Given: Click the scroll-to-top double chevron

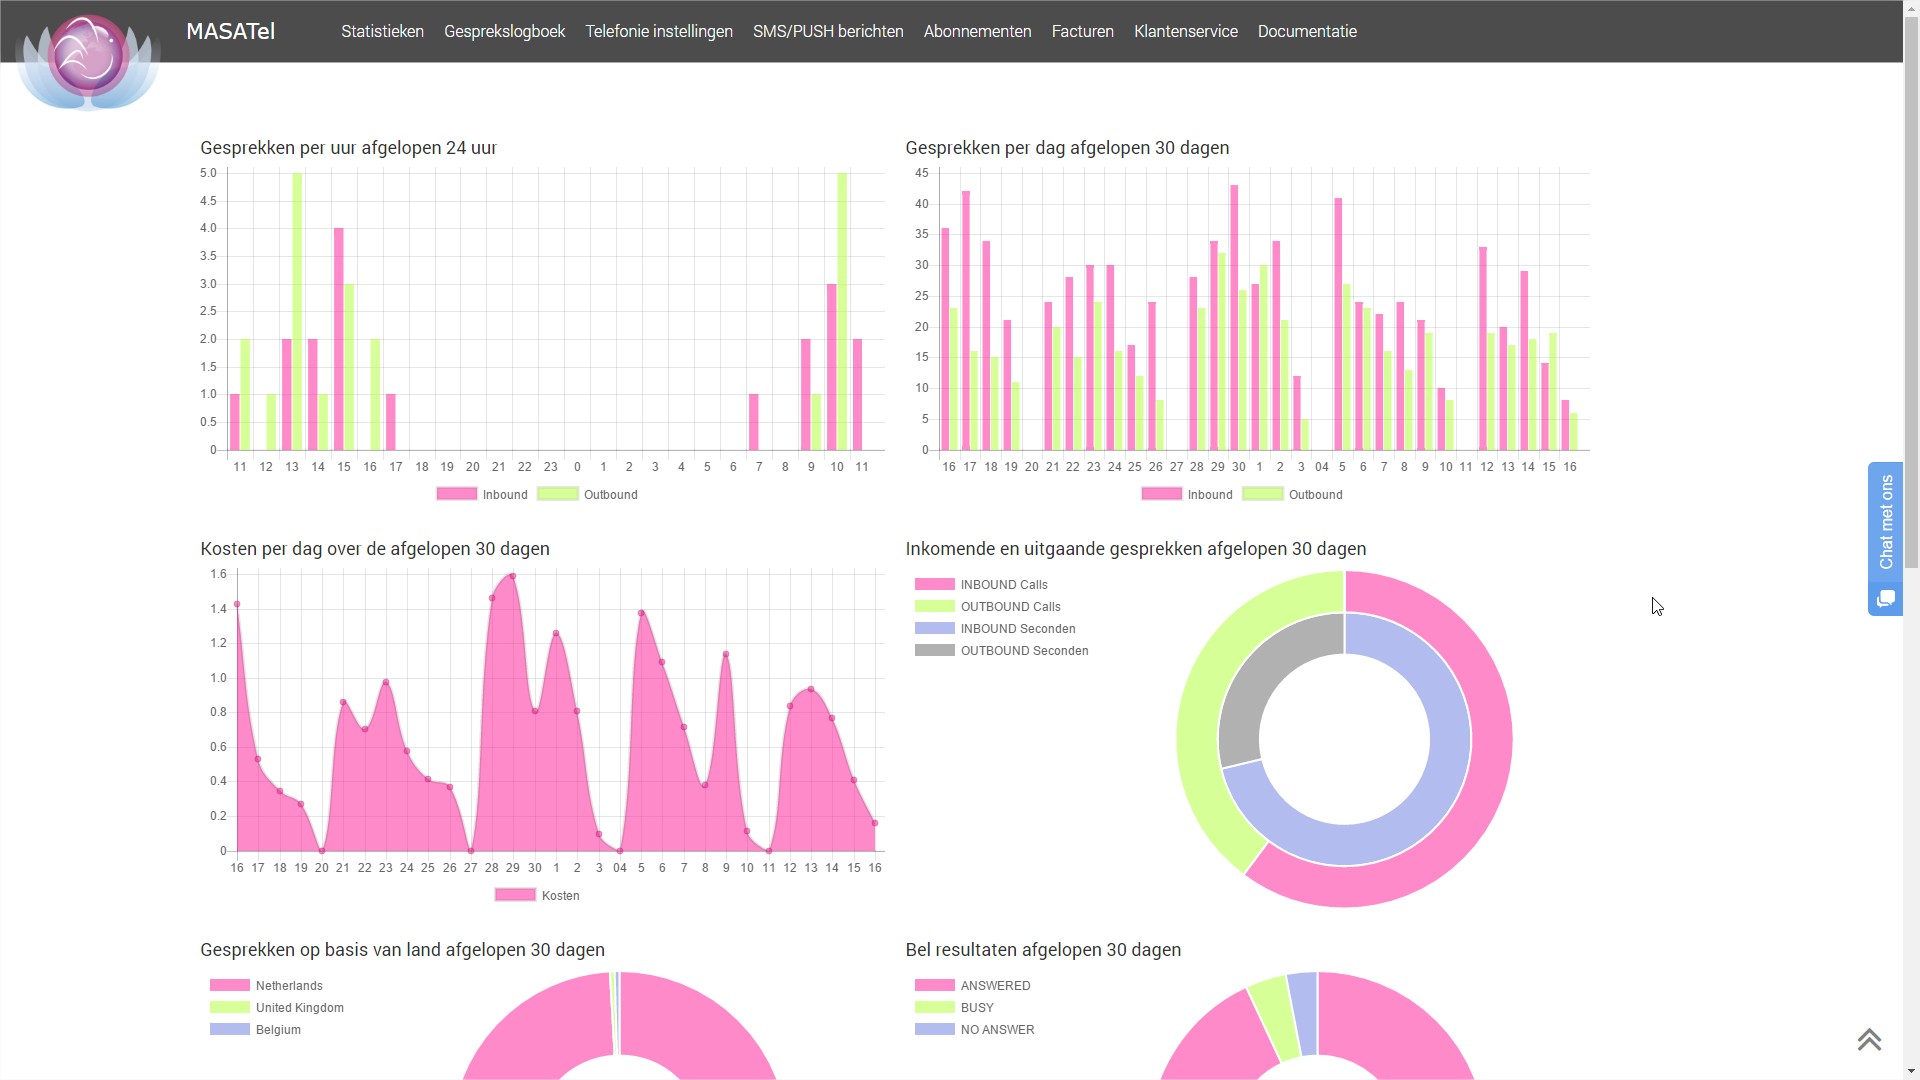Looking at the screenshot, I should tap(1869, 1040).
